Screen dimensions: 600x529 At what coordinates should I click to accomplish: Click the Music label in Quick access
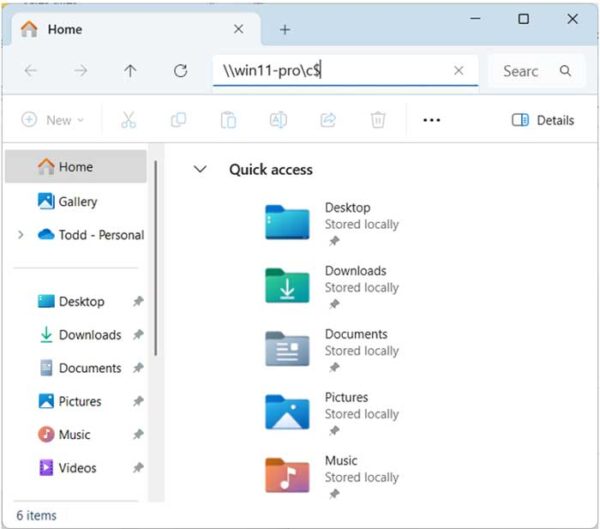341,460
